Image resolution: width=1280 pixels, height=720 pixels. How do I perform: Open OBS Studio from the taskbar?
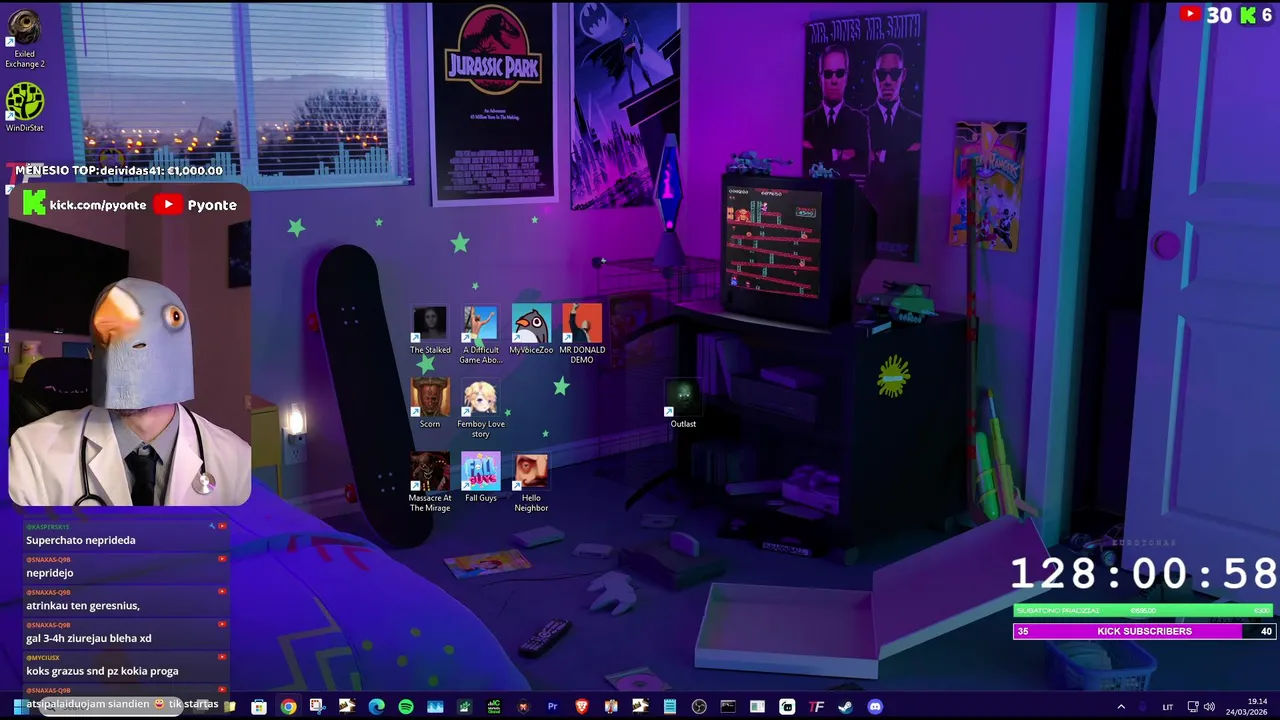[699, 707]
